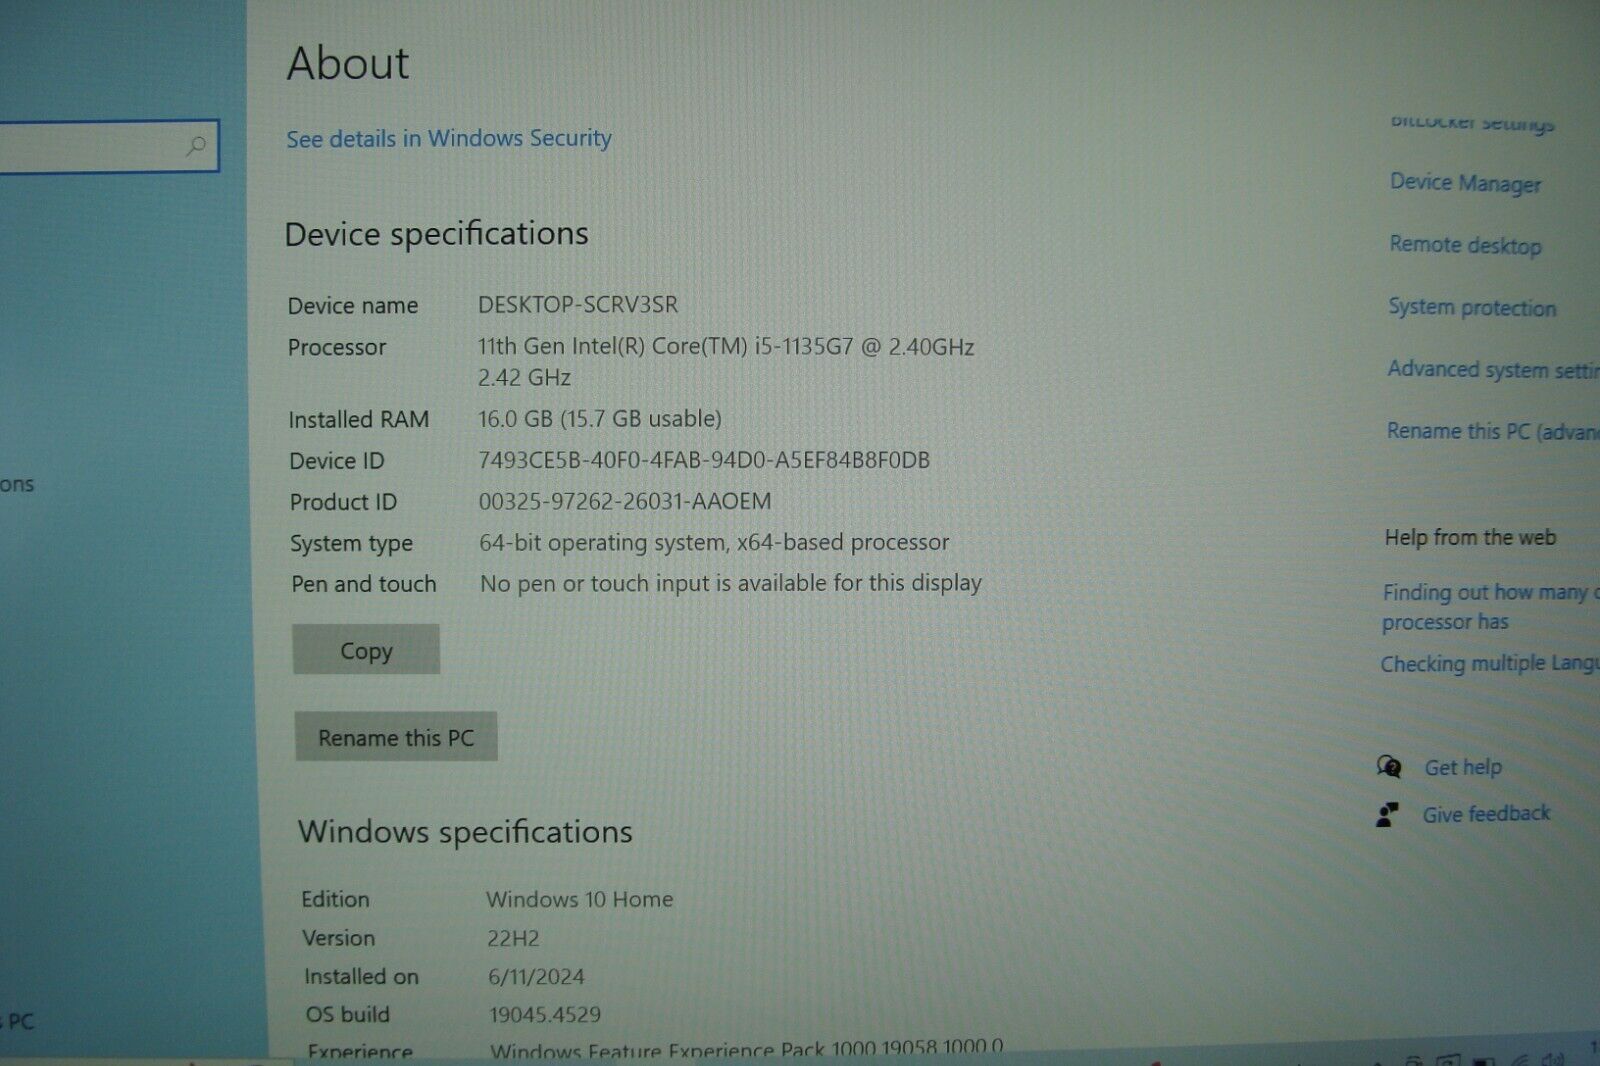The height and width of the screenshot is (1066, 1600).
Task: Select version 22H2 text
Action: (x=513, y=938)
